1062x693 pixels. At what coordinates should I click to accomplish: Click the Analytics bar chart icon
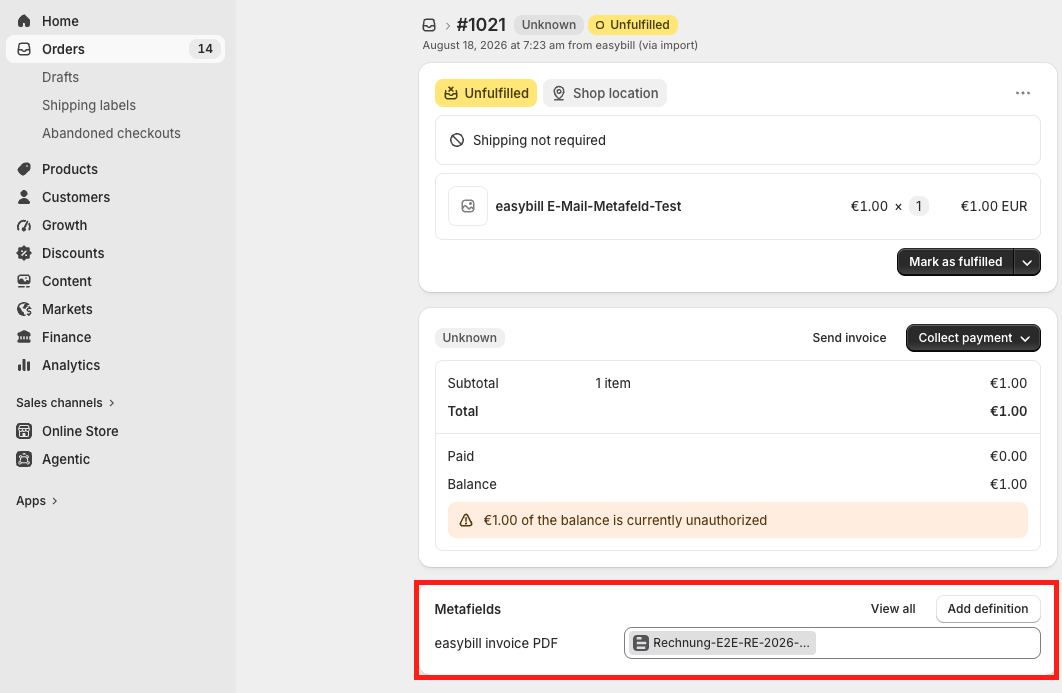[x=24, y=365]
